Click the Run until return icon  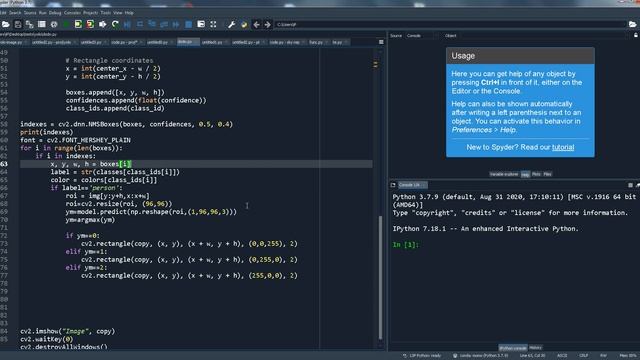click(164, 24)
